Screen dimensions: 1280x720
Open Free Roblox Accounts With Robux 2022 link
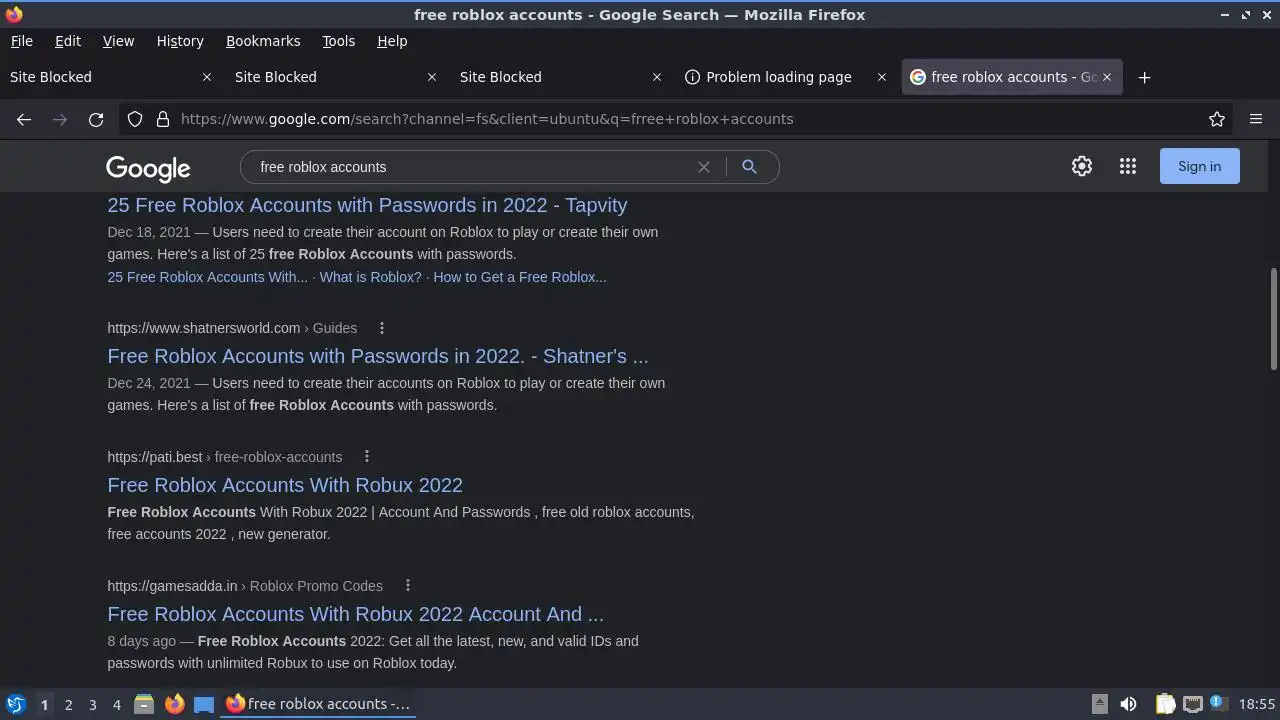(x=285, y=485)
